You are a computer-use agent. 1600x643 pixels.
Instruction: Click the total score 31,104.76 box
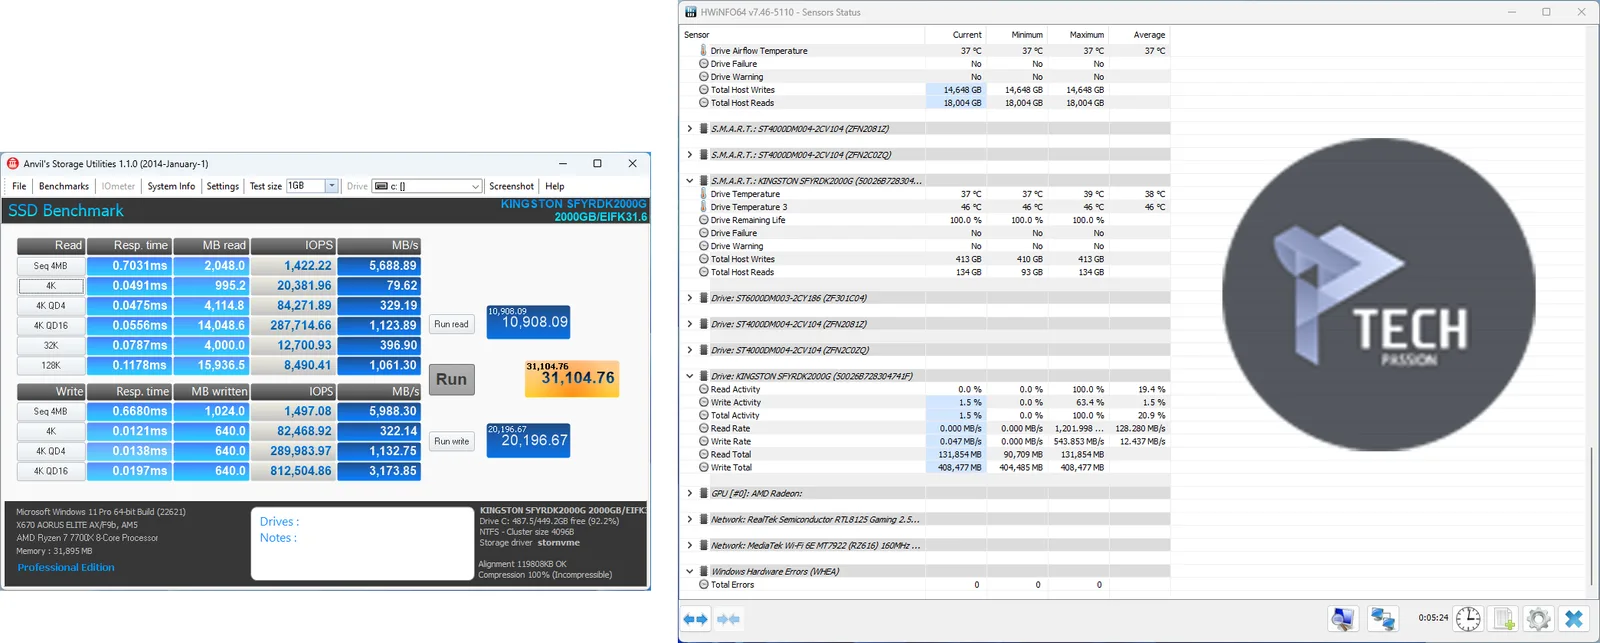572,378
